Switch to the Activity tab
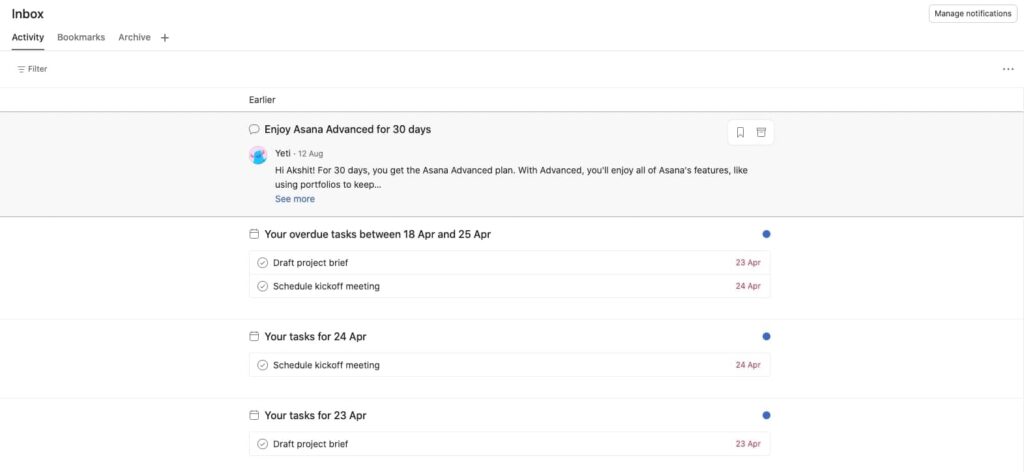Viewport: 1024px width, 472px height. point(28,38)
